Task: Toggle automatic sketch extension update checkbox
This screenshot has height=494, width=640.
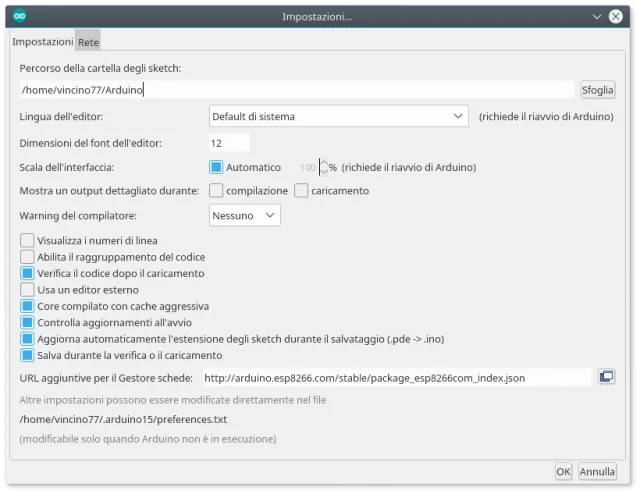Action: click(x=27, y=338)
